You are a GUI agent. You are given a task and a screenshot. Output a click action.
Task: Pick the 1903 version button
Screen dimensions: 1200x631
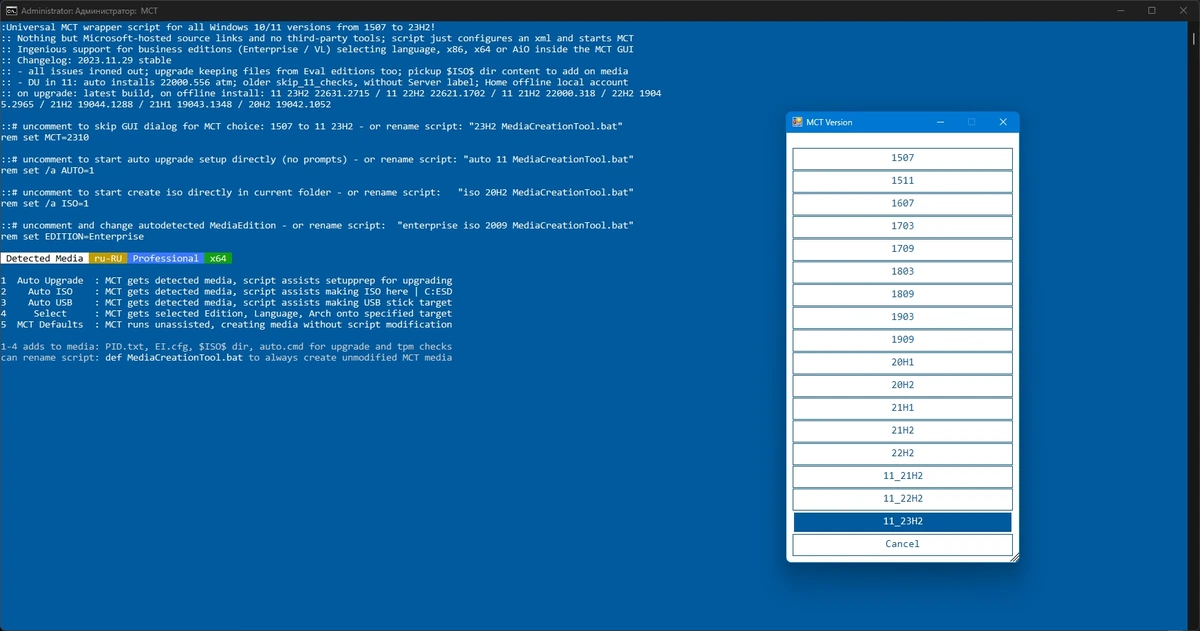902,317
